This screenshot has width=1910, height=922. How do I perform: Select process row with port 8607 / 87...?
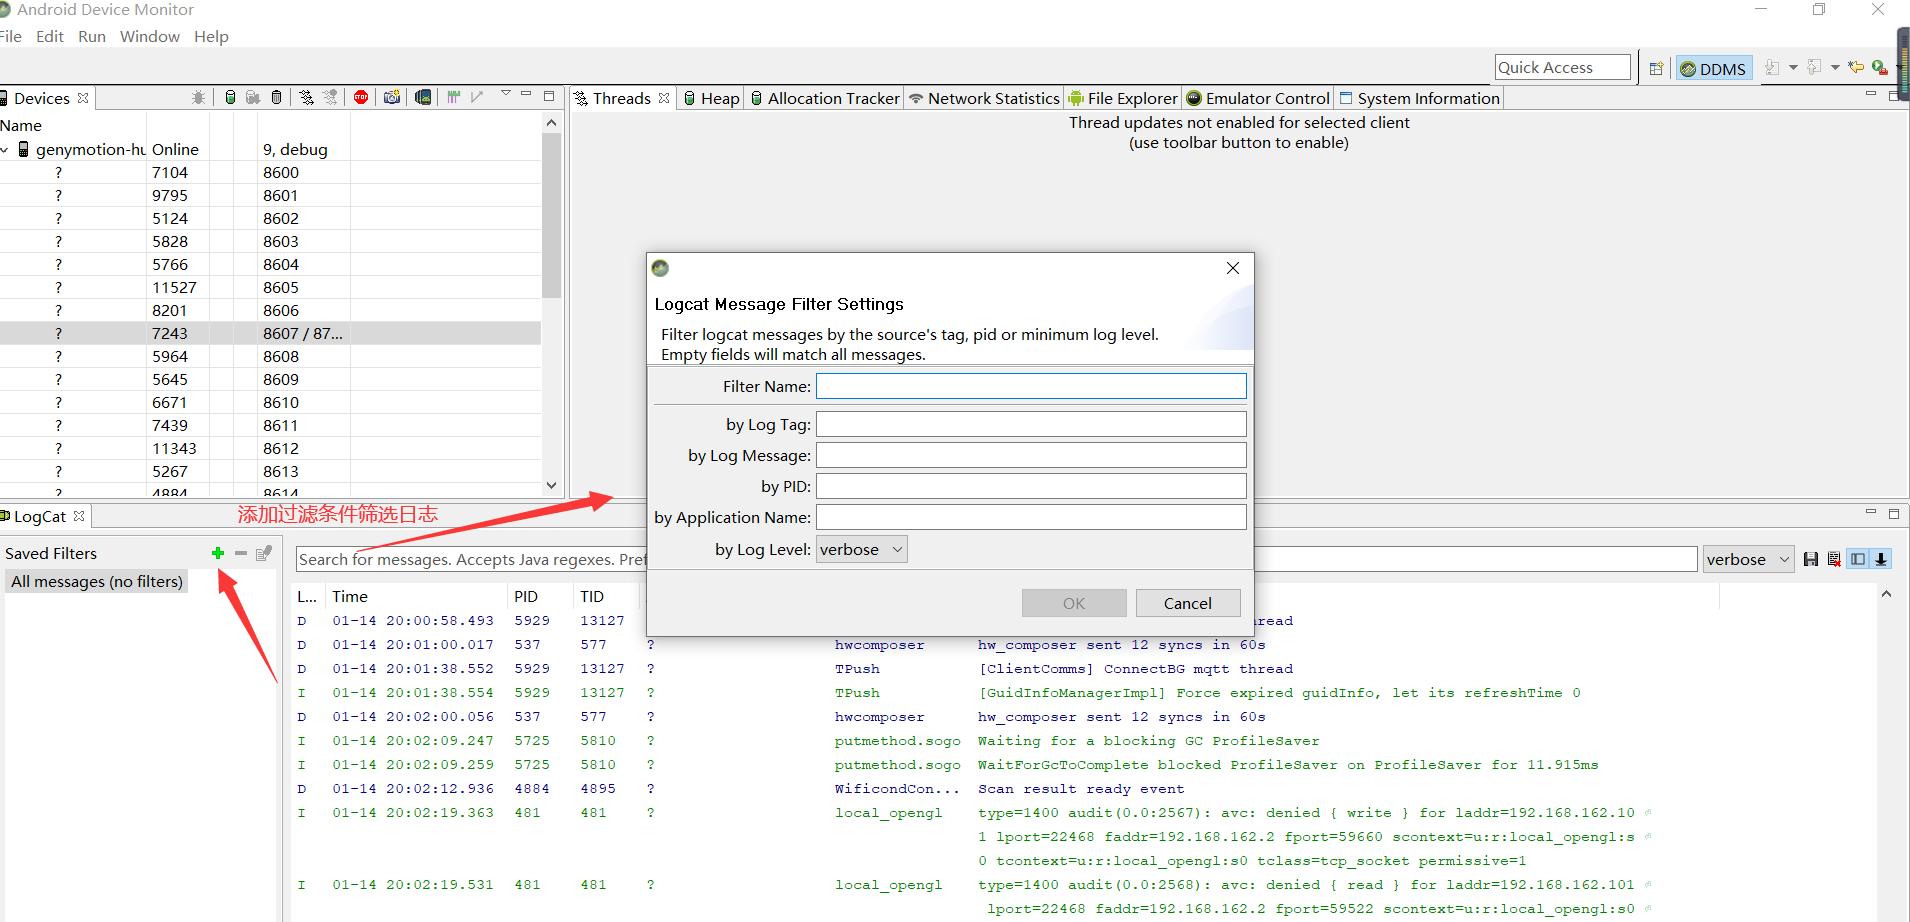point(270,333)
